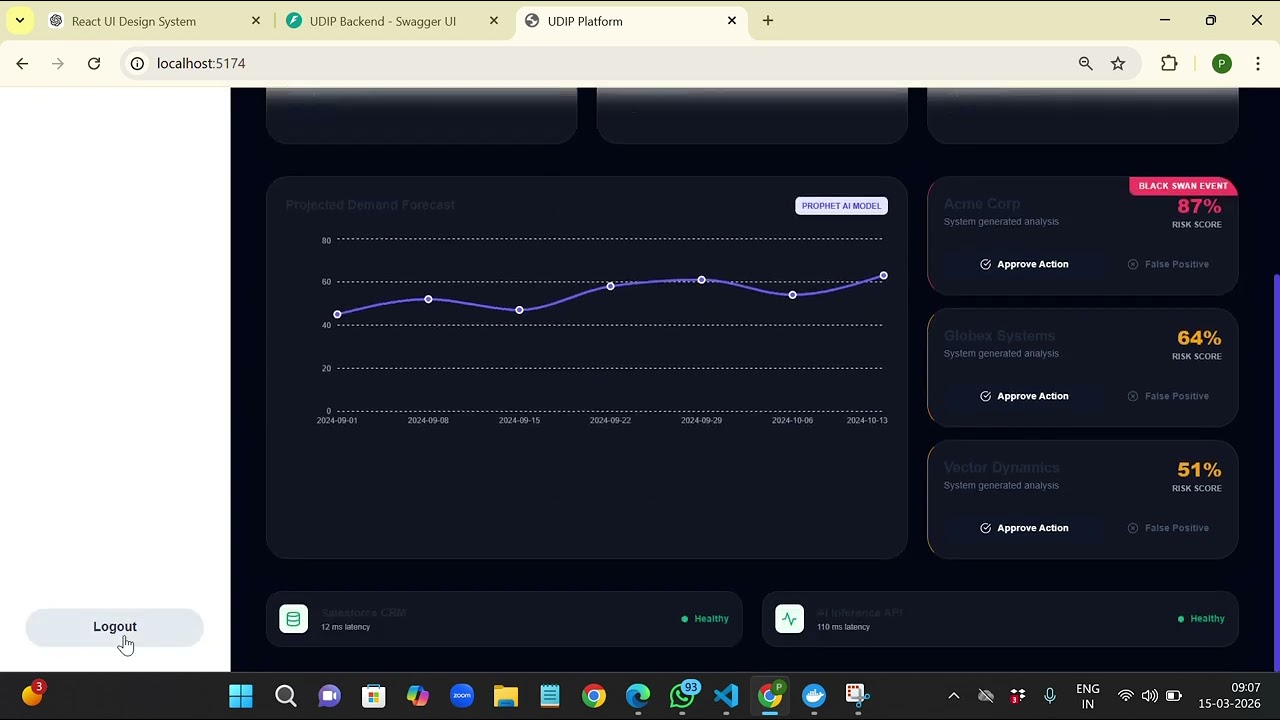Click the 64% risk score value
The height and width of the screenshot is (720, 1280).
coord(1199,338)
